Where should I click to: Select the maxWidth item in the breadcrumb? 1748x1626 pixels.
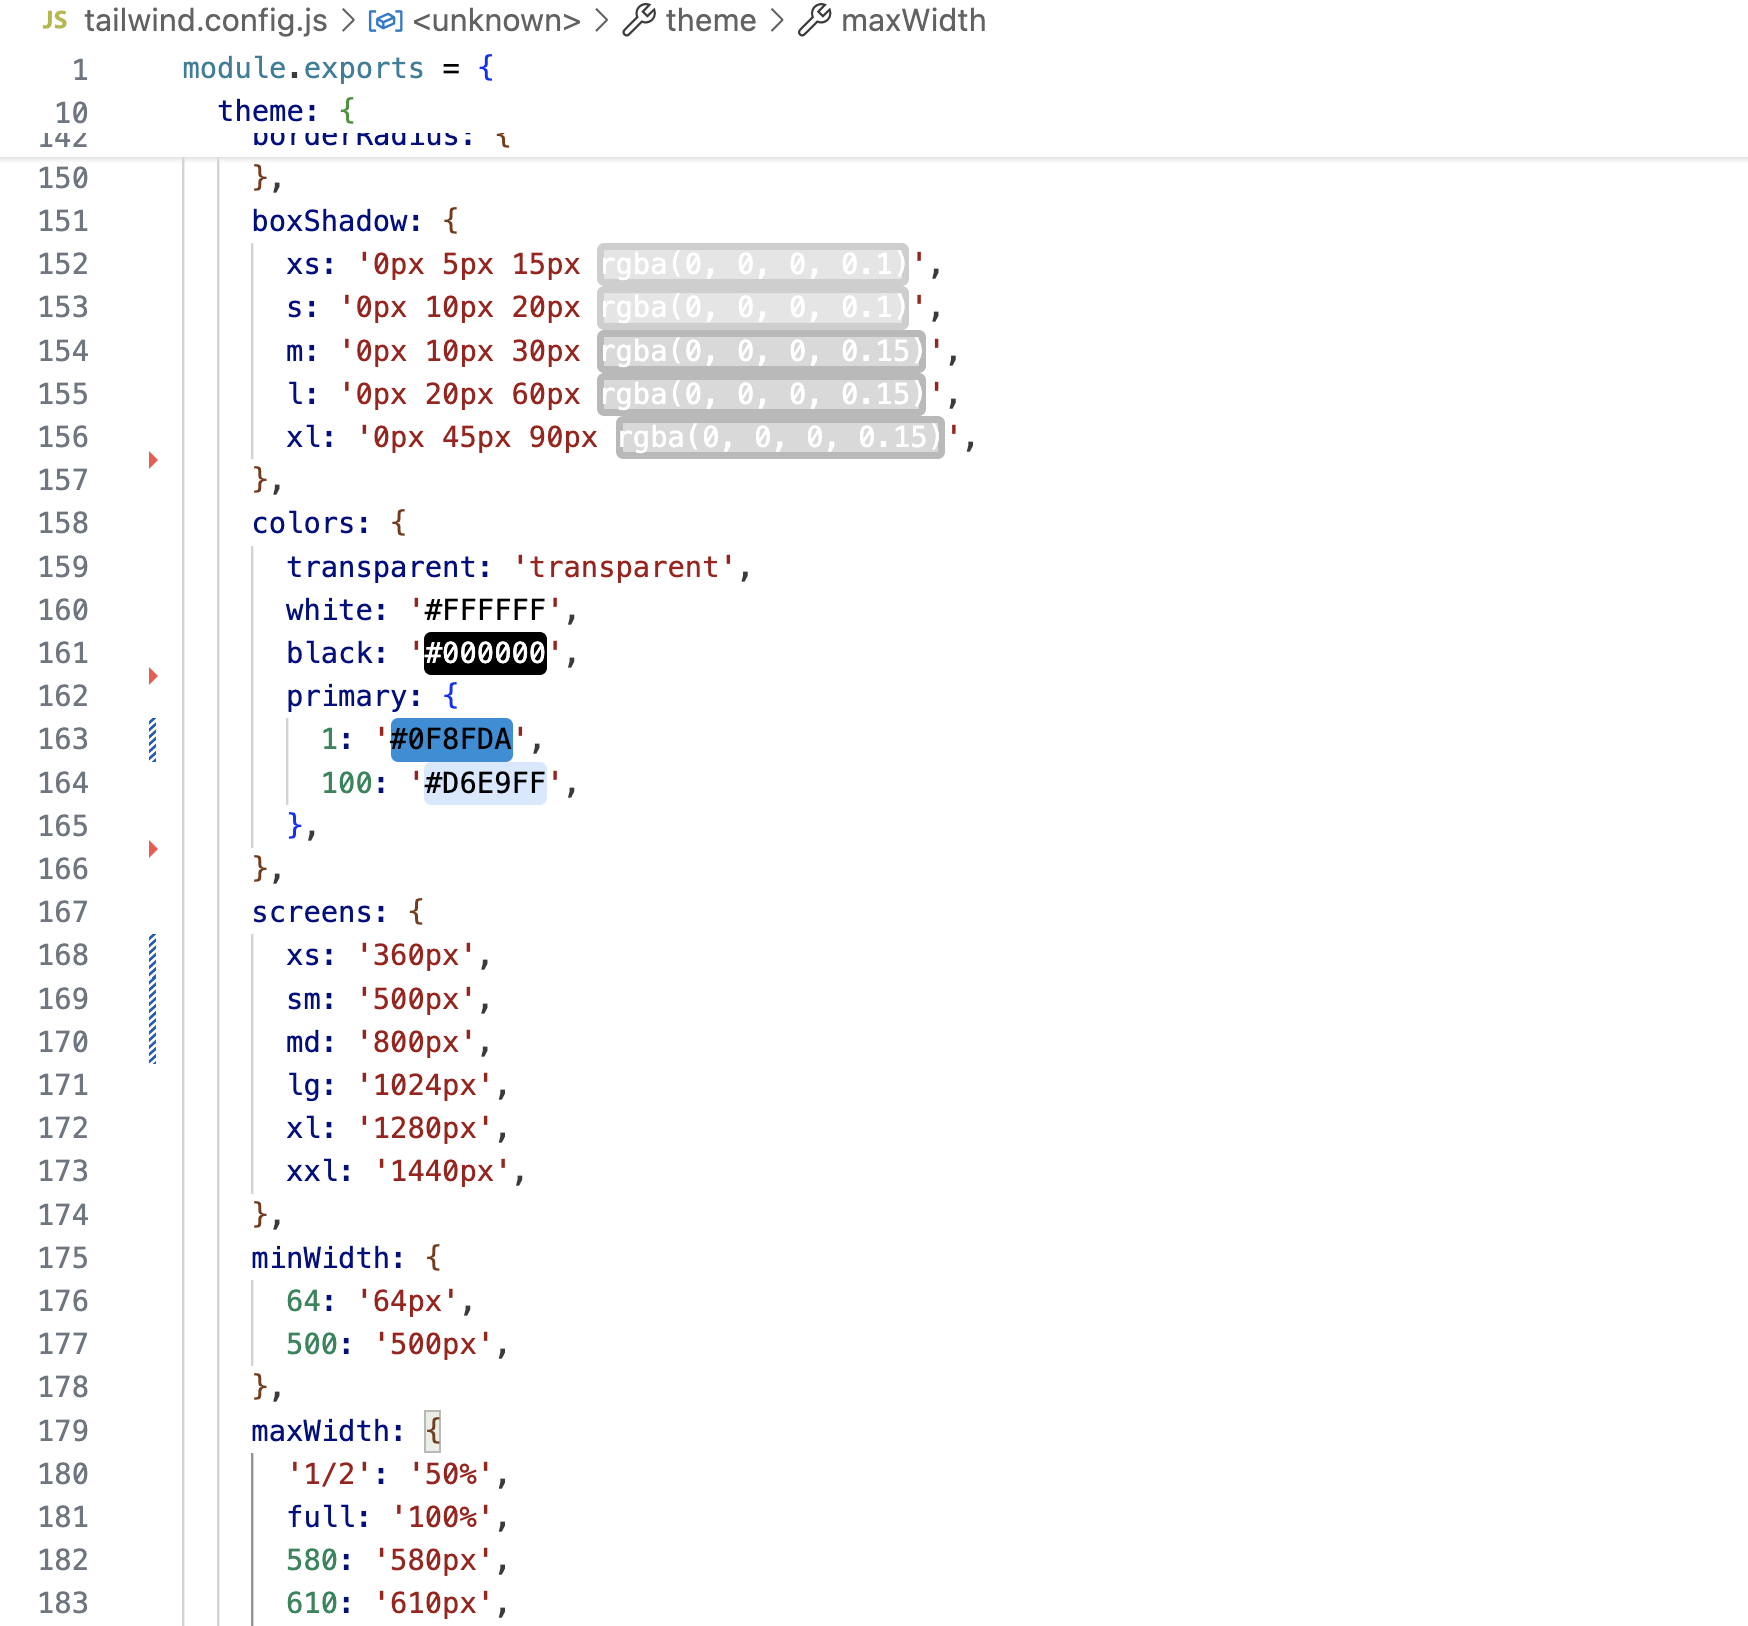915,19
